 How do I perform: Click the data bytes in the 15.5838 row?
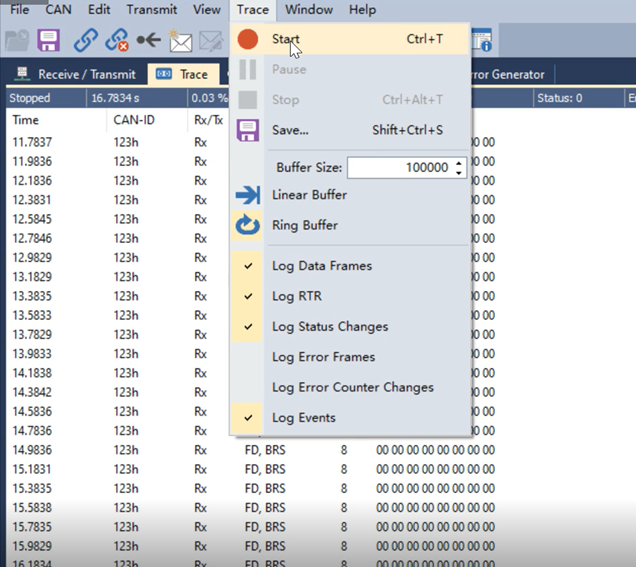pyautogui.click(x=436, y=508)
